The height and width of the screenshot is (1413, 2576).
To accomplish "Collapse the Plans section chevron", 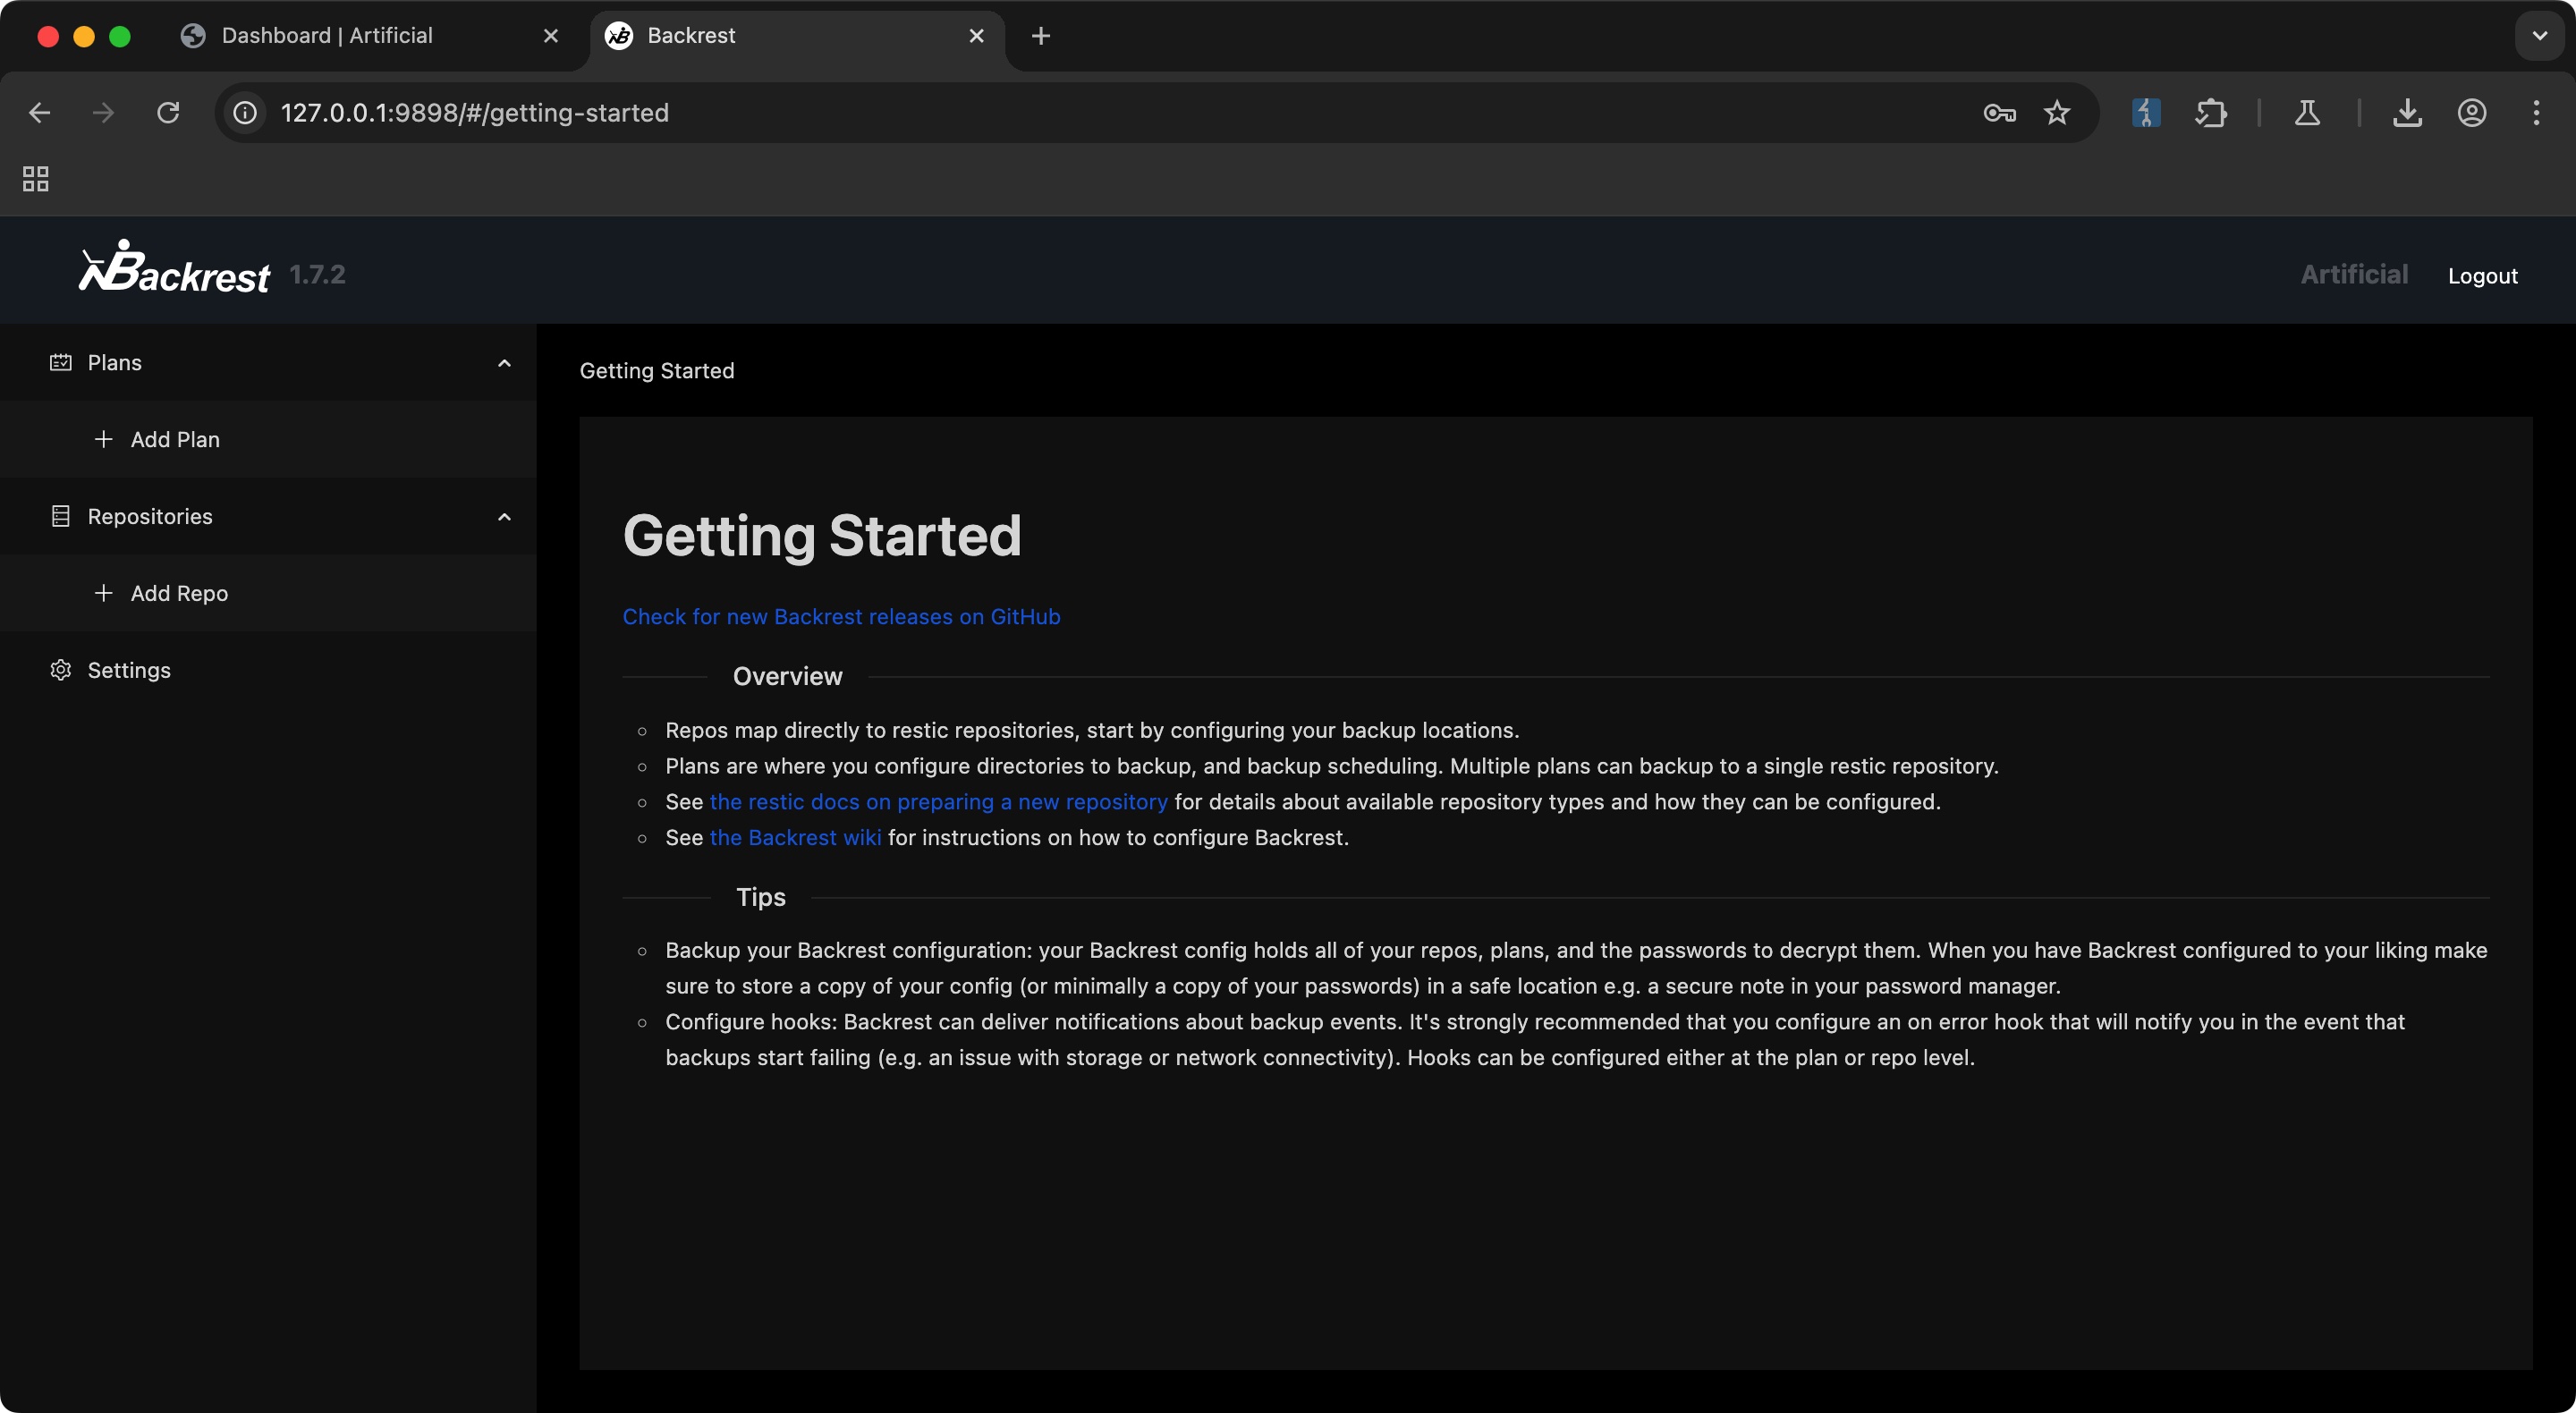I will click(504, 363).
